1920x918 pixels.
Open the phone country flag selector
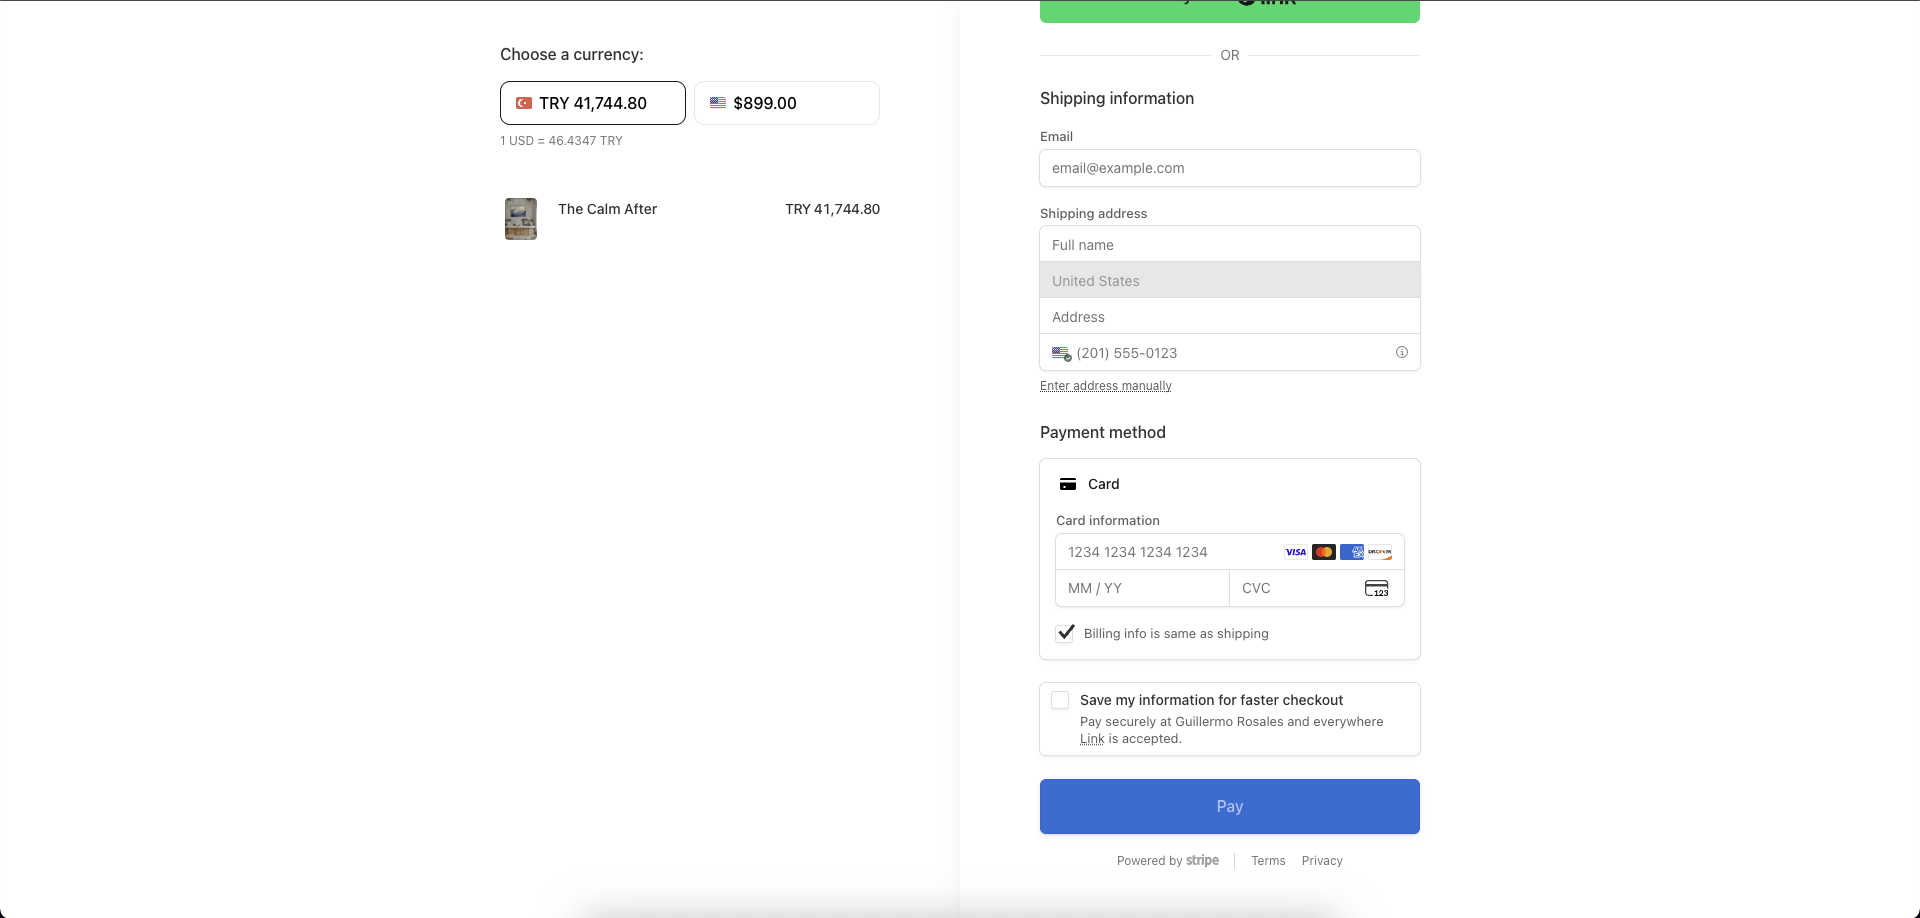[1061, 354]
